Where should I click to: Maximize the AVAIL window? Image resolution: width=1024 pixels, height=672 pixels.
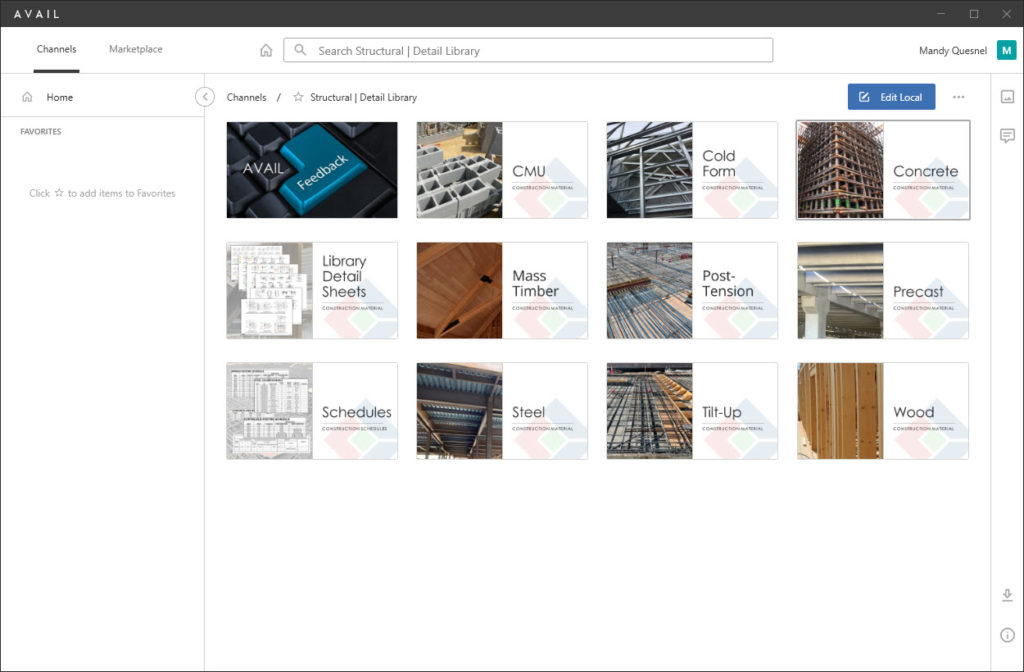coord(974,13)
